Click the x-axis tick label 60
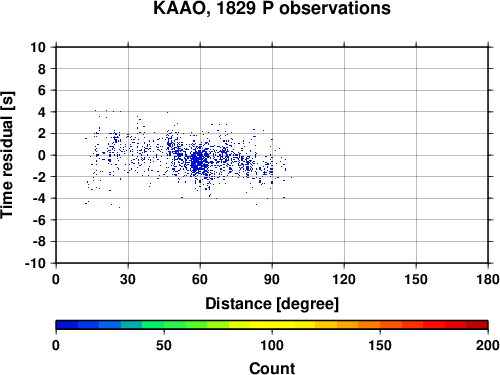500x375 pixels. pos(200,279)
